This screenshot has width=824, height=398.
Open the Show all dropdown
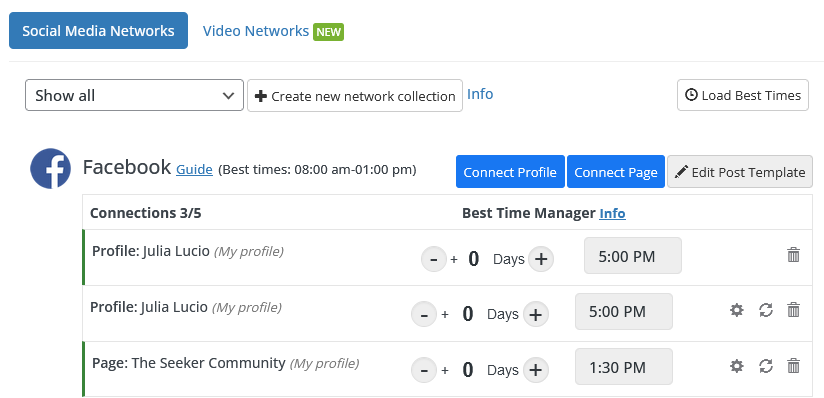coord(135,95)
